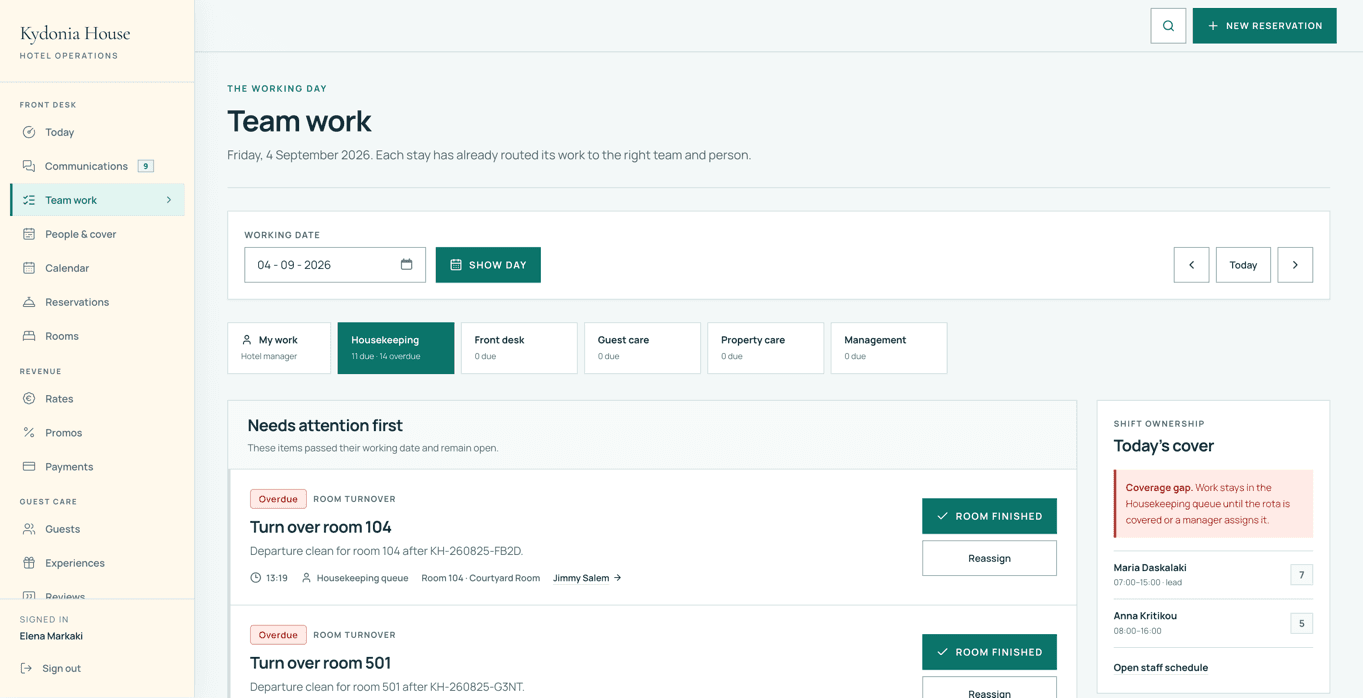Switch to the Management tab

coord(889,348)
